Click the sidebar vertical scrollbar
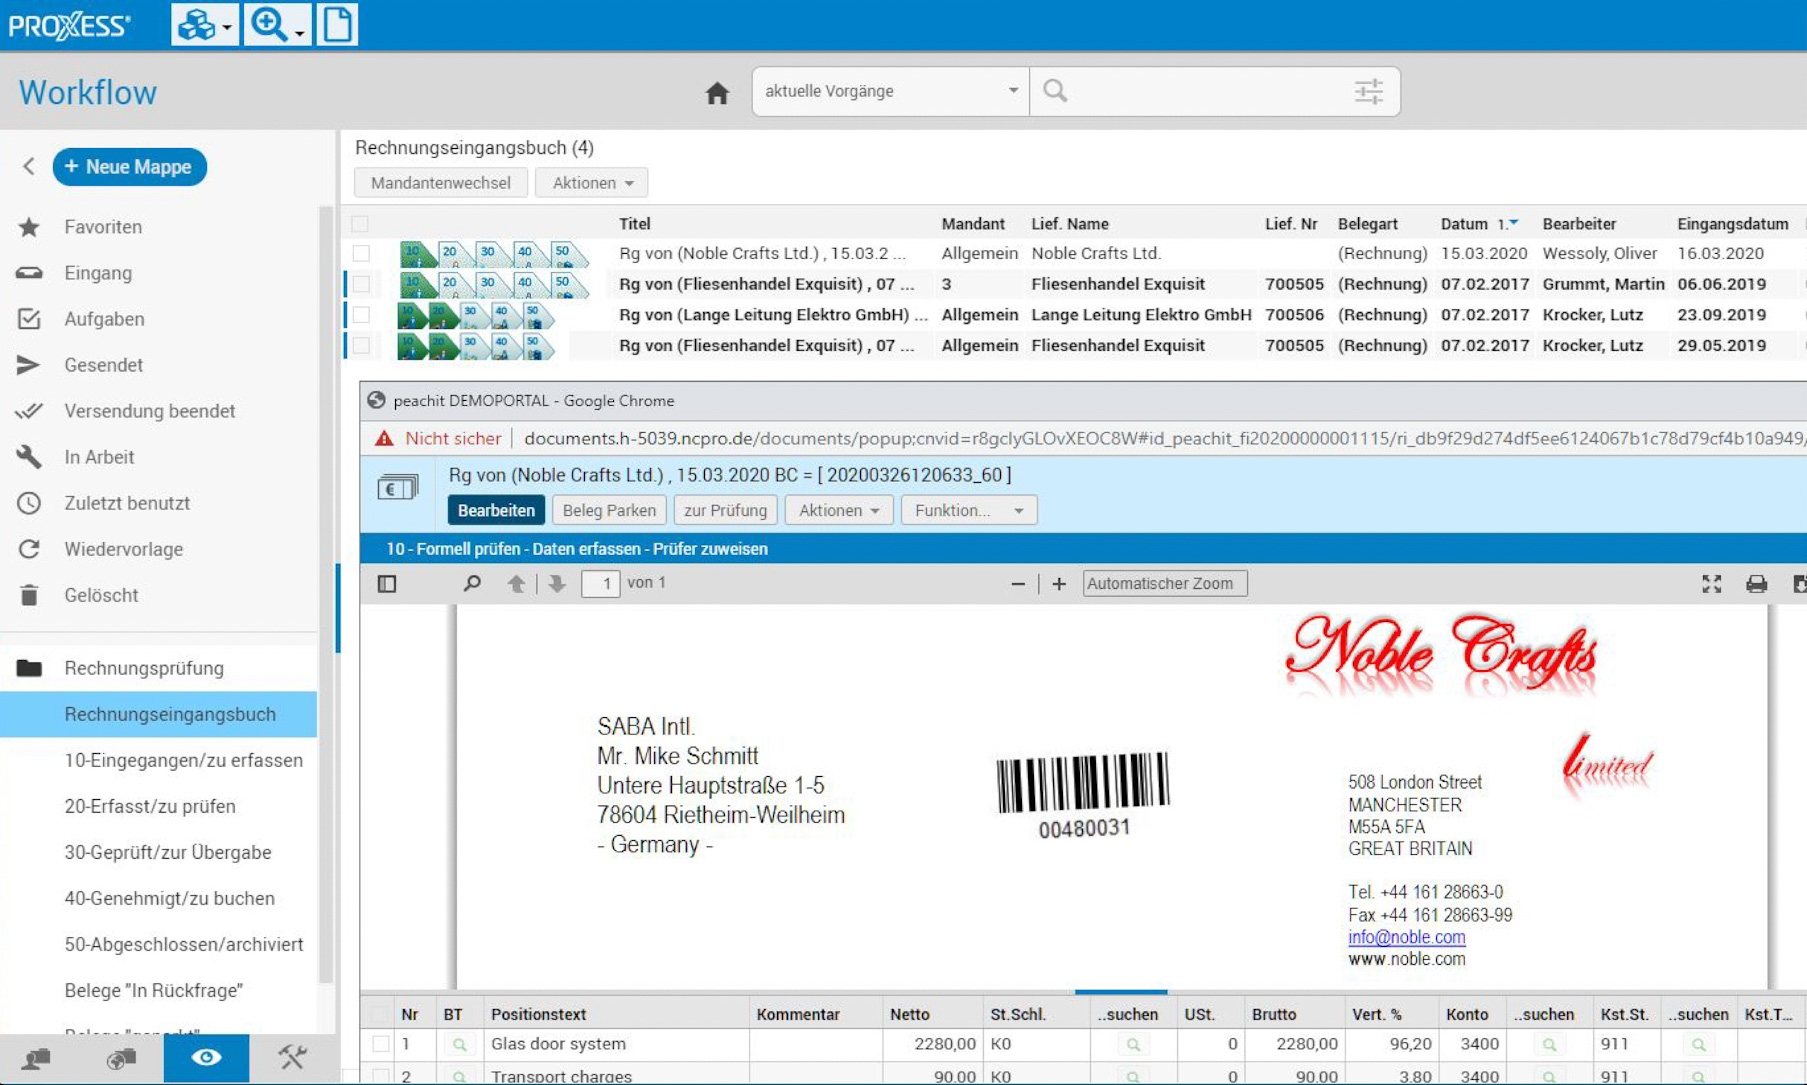Screen dimensions: 1807x1085 pyautogui.click(x=325, y=595)
